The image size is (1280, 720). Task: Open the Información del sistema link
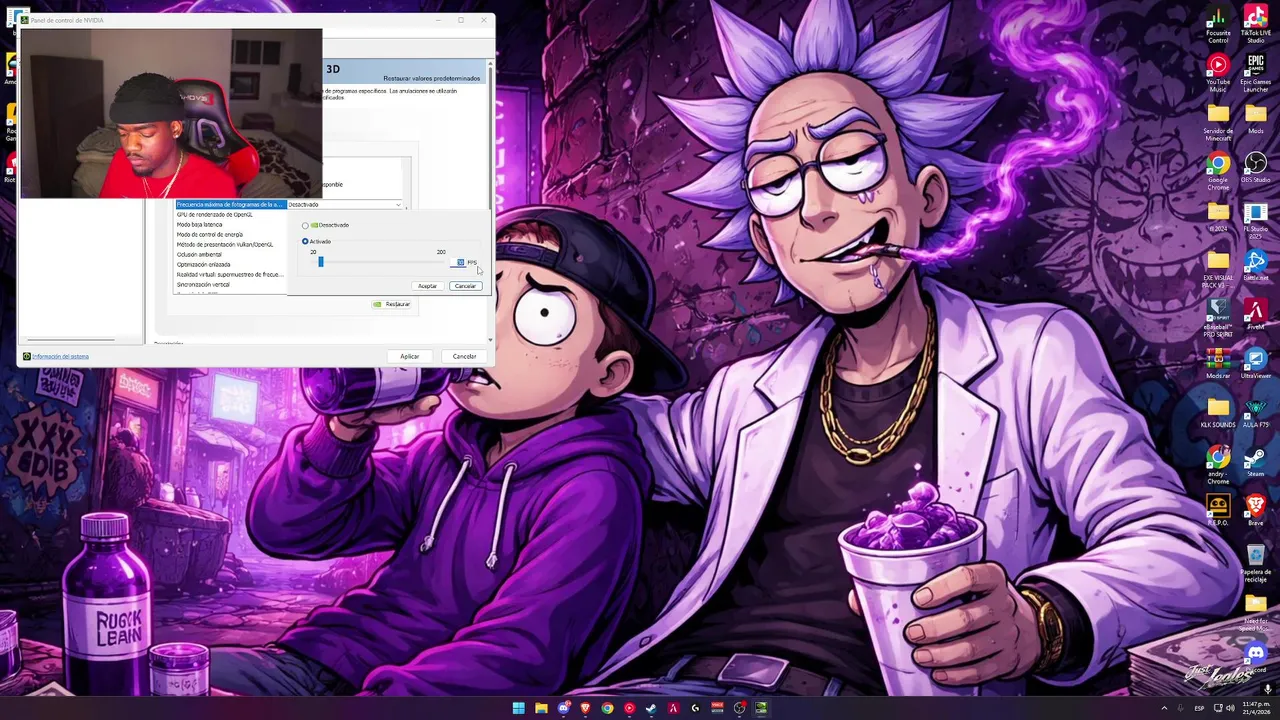(x=60, y=356)
